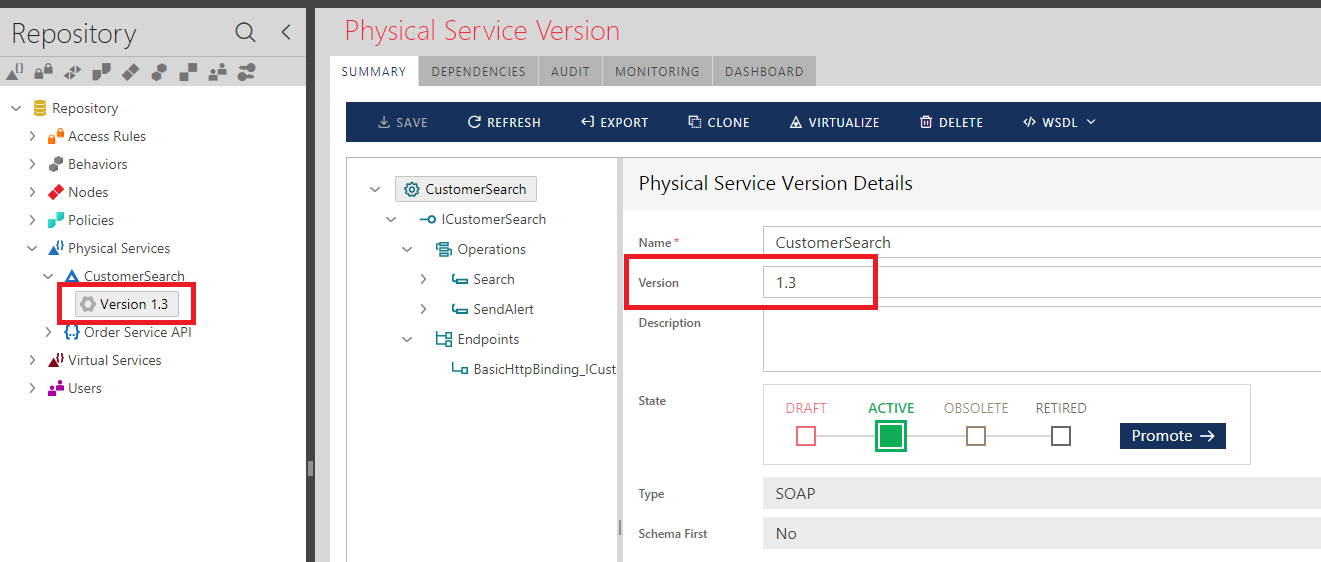Click the Refresh toolbar icon

475,122
